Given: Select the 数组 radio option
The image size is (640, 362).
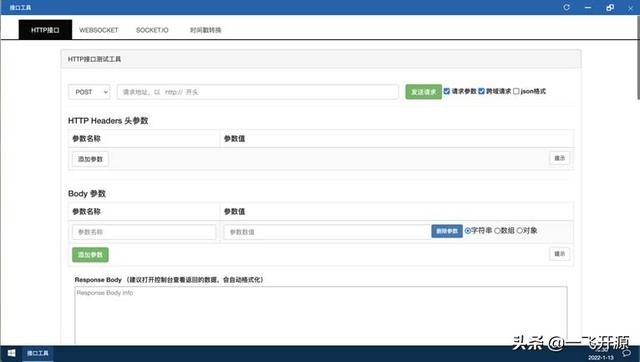Looking at the screenshot, I should coord(497,231).
